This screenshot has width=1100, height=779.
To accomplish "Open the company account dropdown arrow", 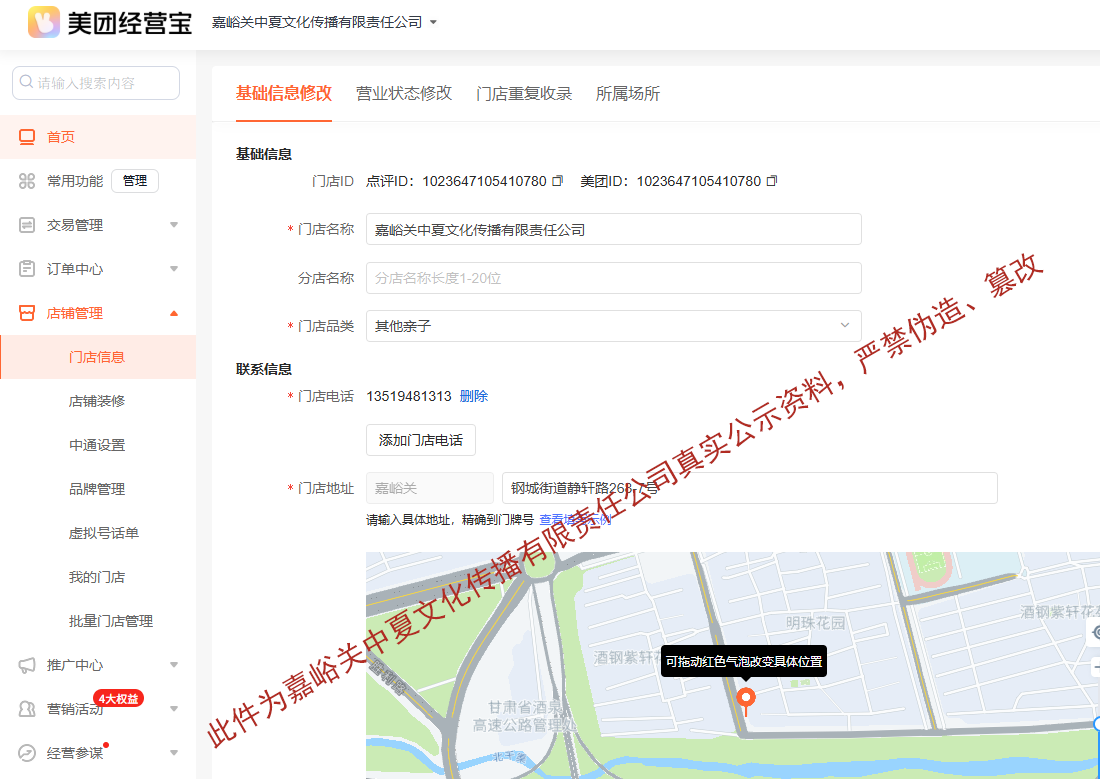I will [x=434, y=22].
